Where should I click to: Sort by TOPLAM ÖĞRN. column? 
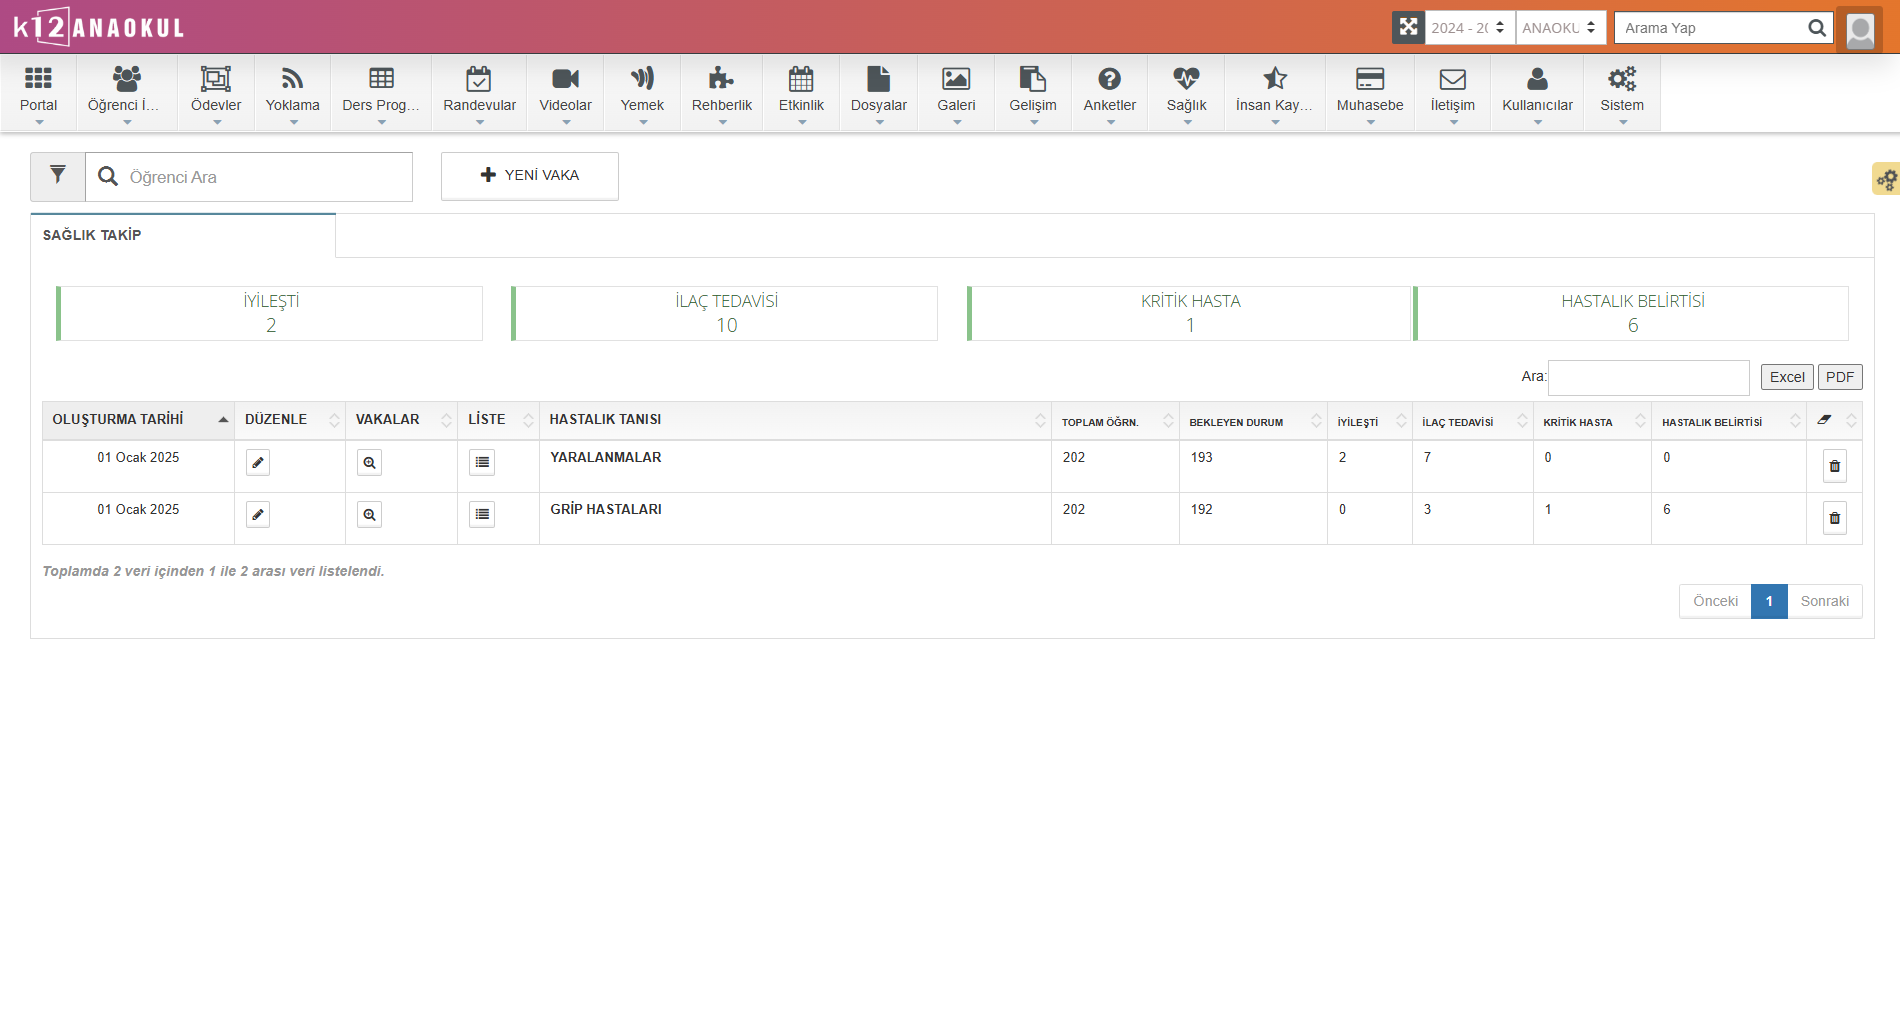click(x=1115, y=421)
